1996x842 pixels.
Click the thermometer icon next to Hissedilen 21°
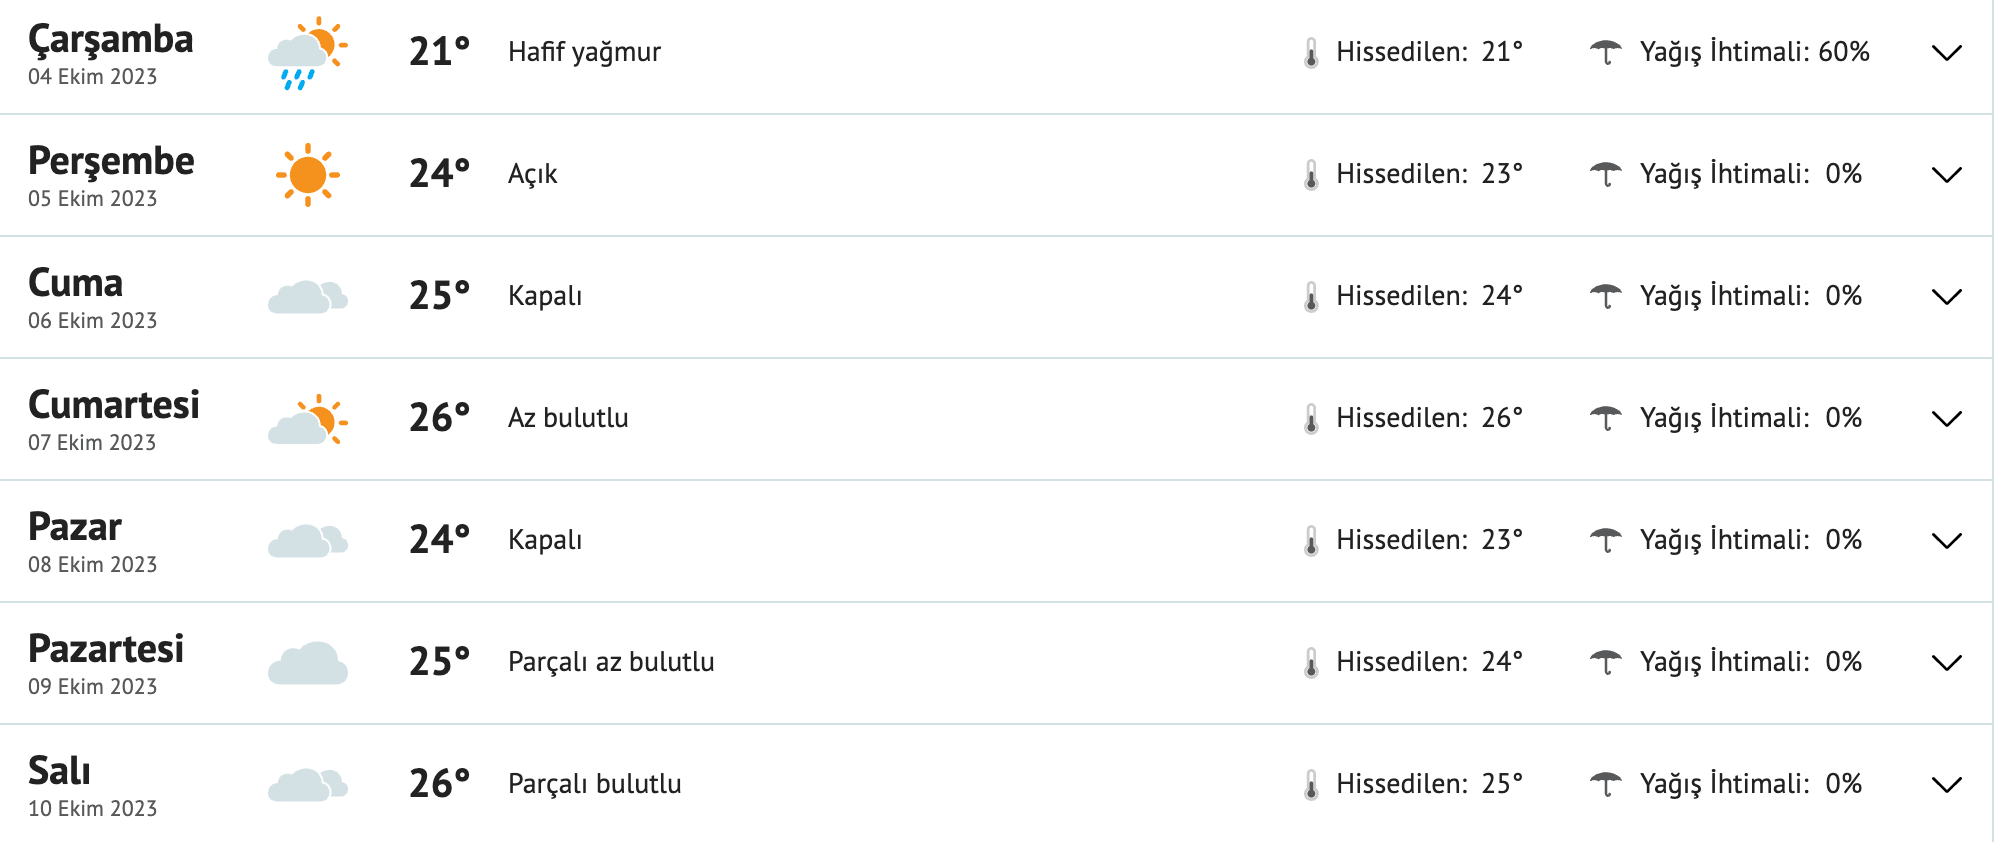click(x=1310, y=52)
